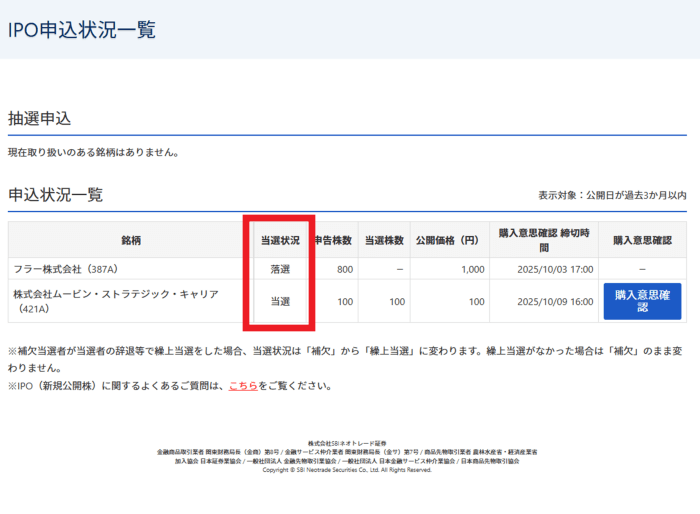This screenshot has height=514, width=700.
Task: Click the 当選株数 column header
Action: pos(383,240)
